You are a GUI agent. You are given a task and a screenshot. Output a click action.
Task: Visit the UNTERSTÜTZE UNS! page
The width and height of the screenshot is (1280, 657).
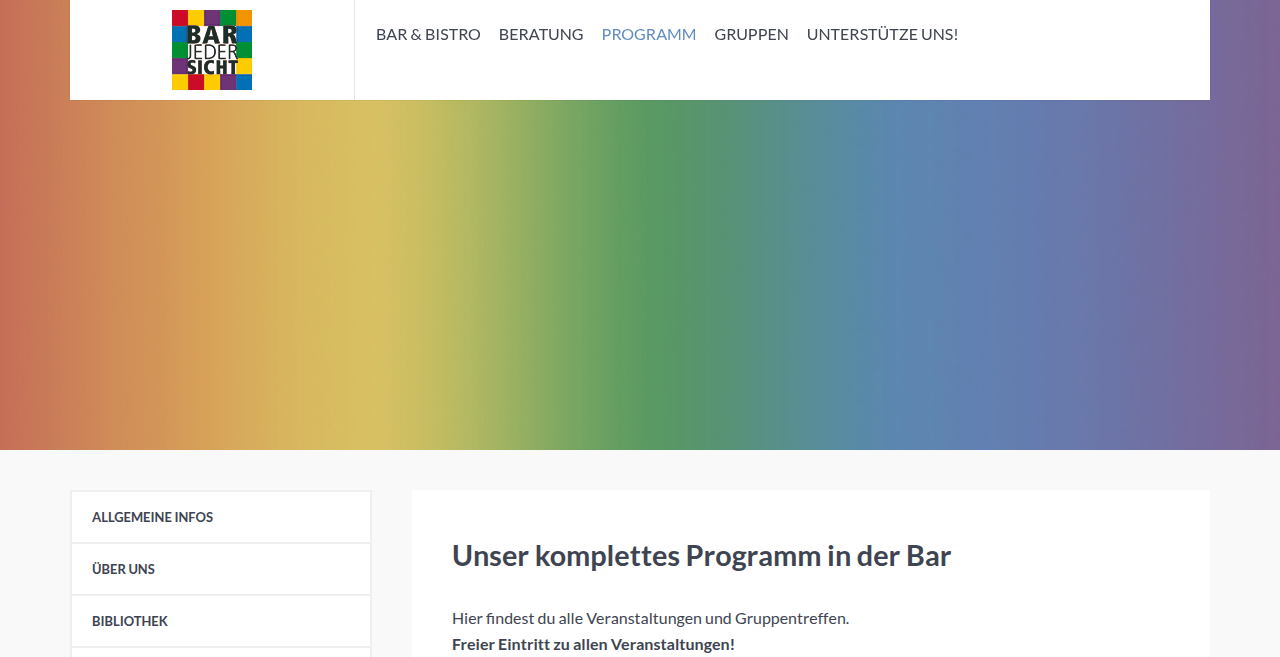tap(882, 34)
